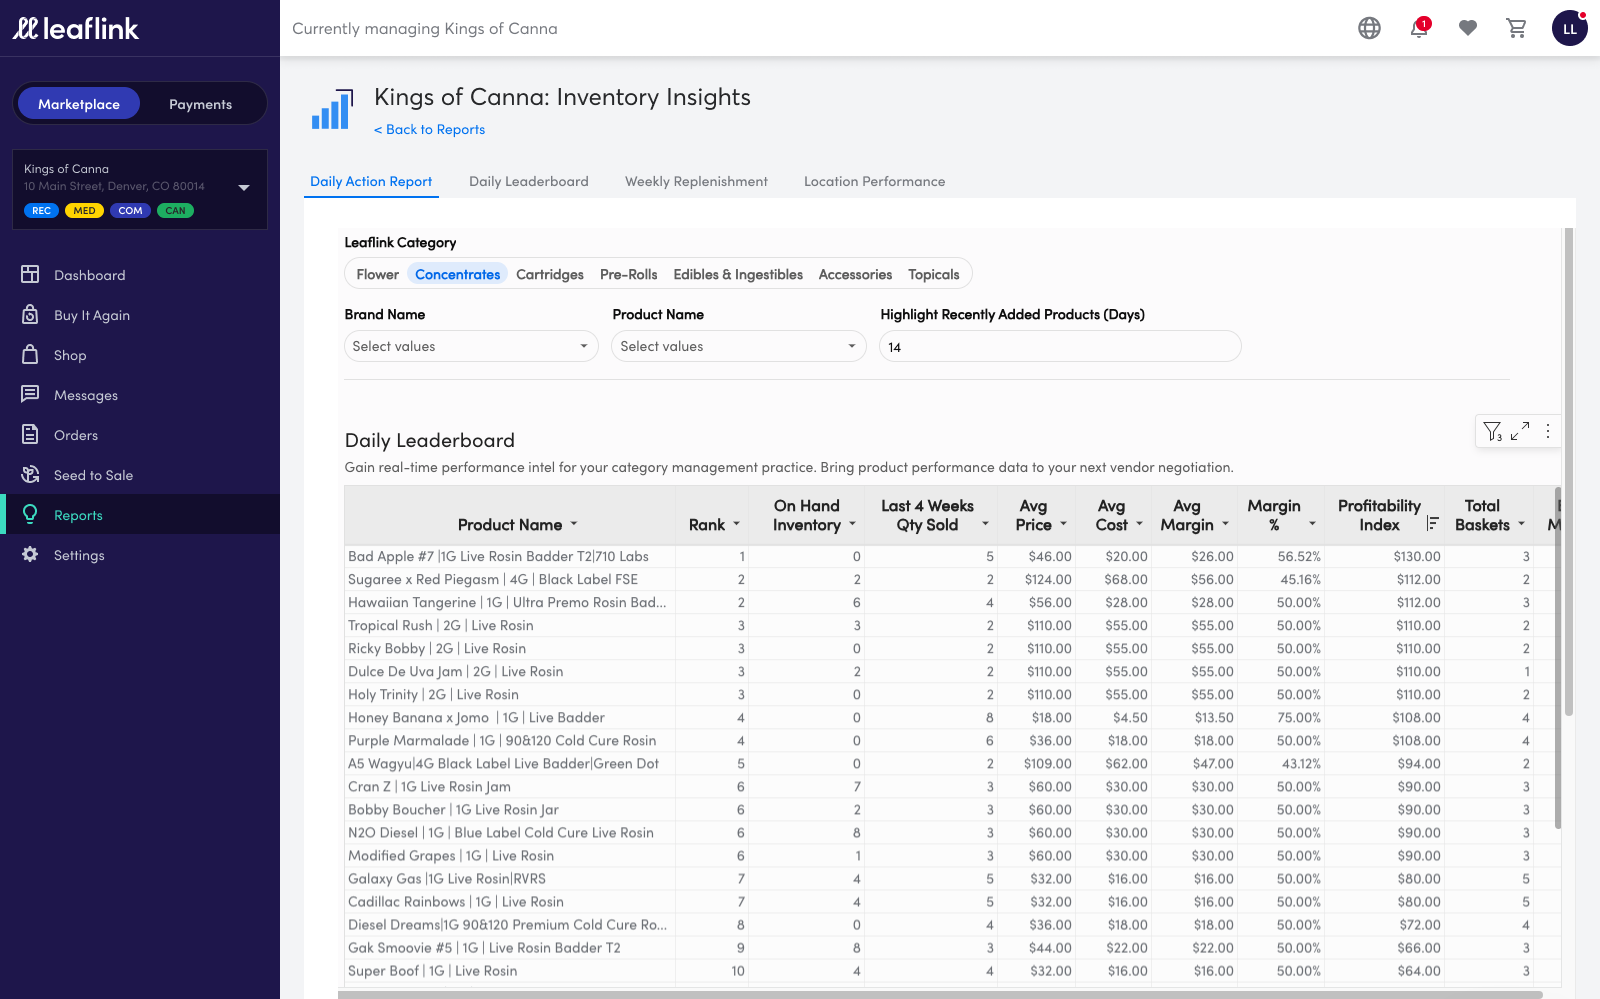Image resolution: width=1600 pixels, height=999 pixels.
Task: Expand the leaderboard to full screen
Action: coord(1520,431)
